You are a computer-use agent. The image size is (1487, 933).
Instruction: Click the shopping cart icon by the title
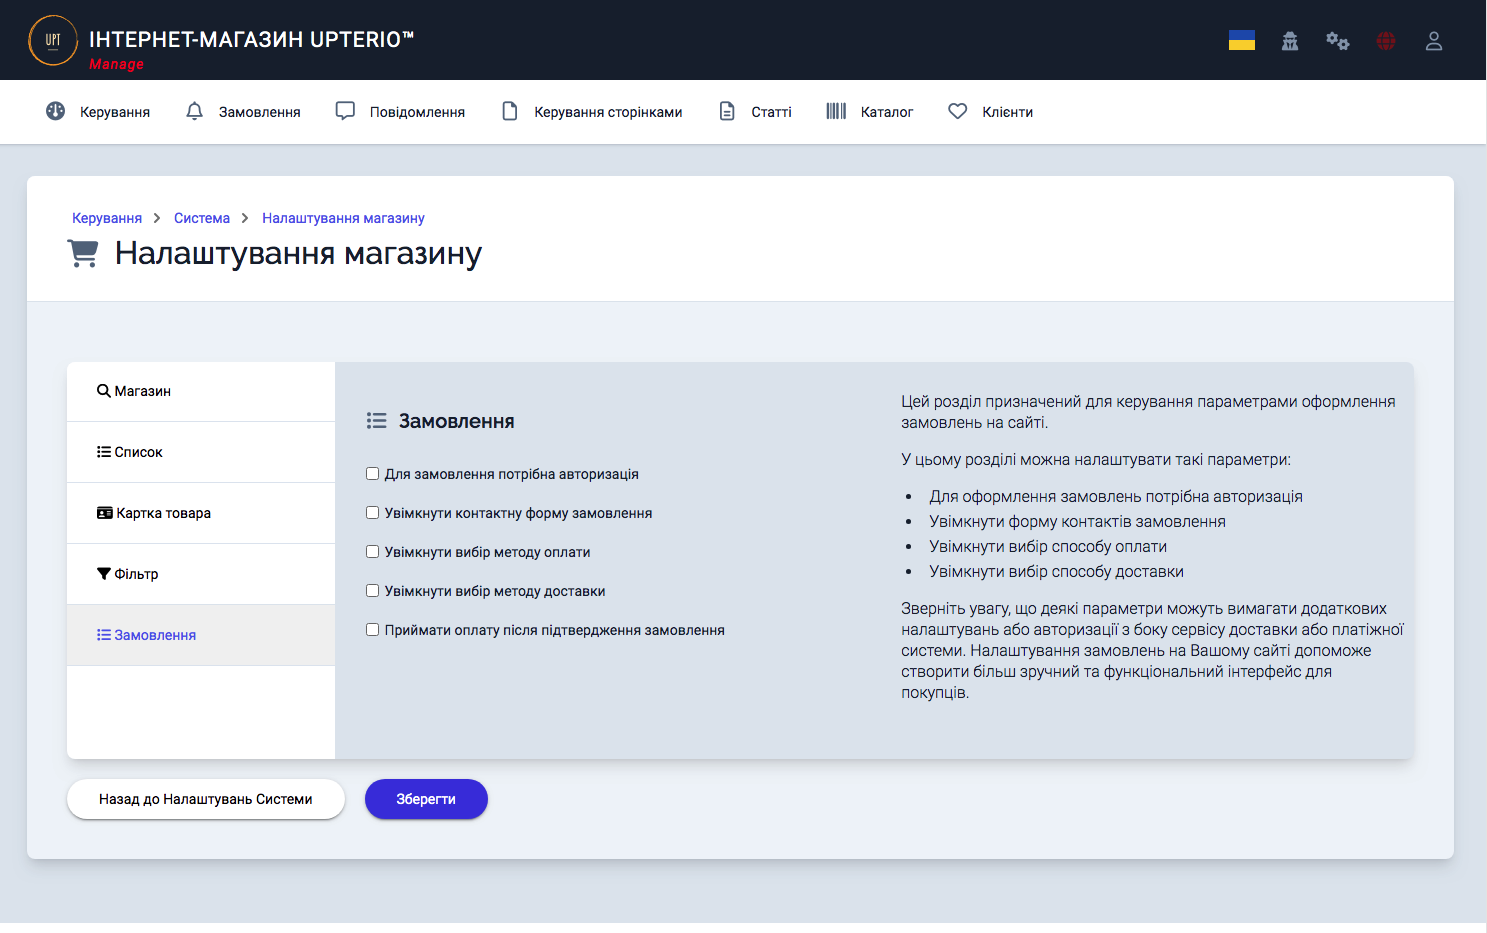point(83,253)
